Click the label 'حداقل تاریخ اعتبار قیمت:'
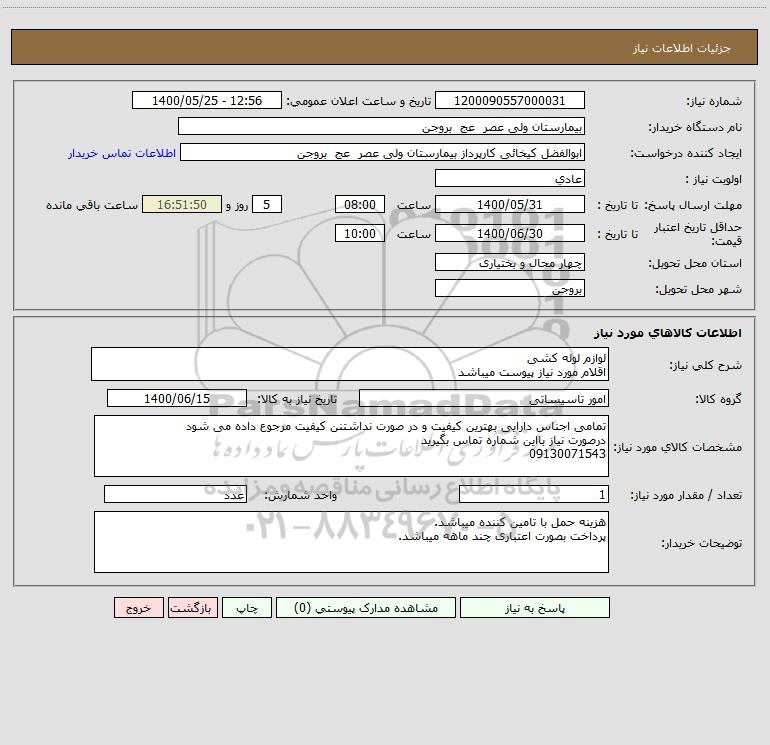The image size is (770, 745). (x=698, y=234)
